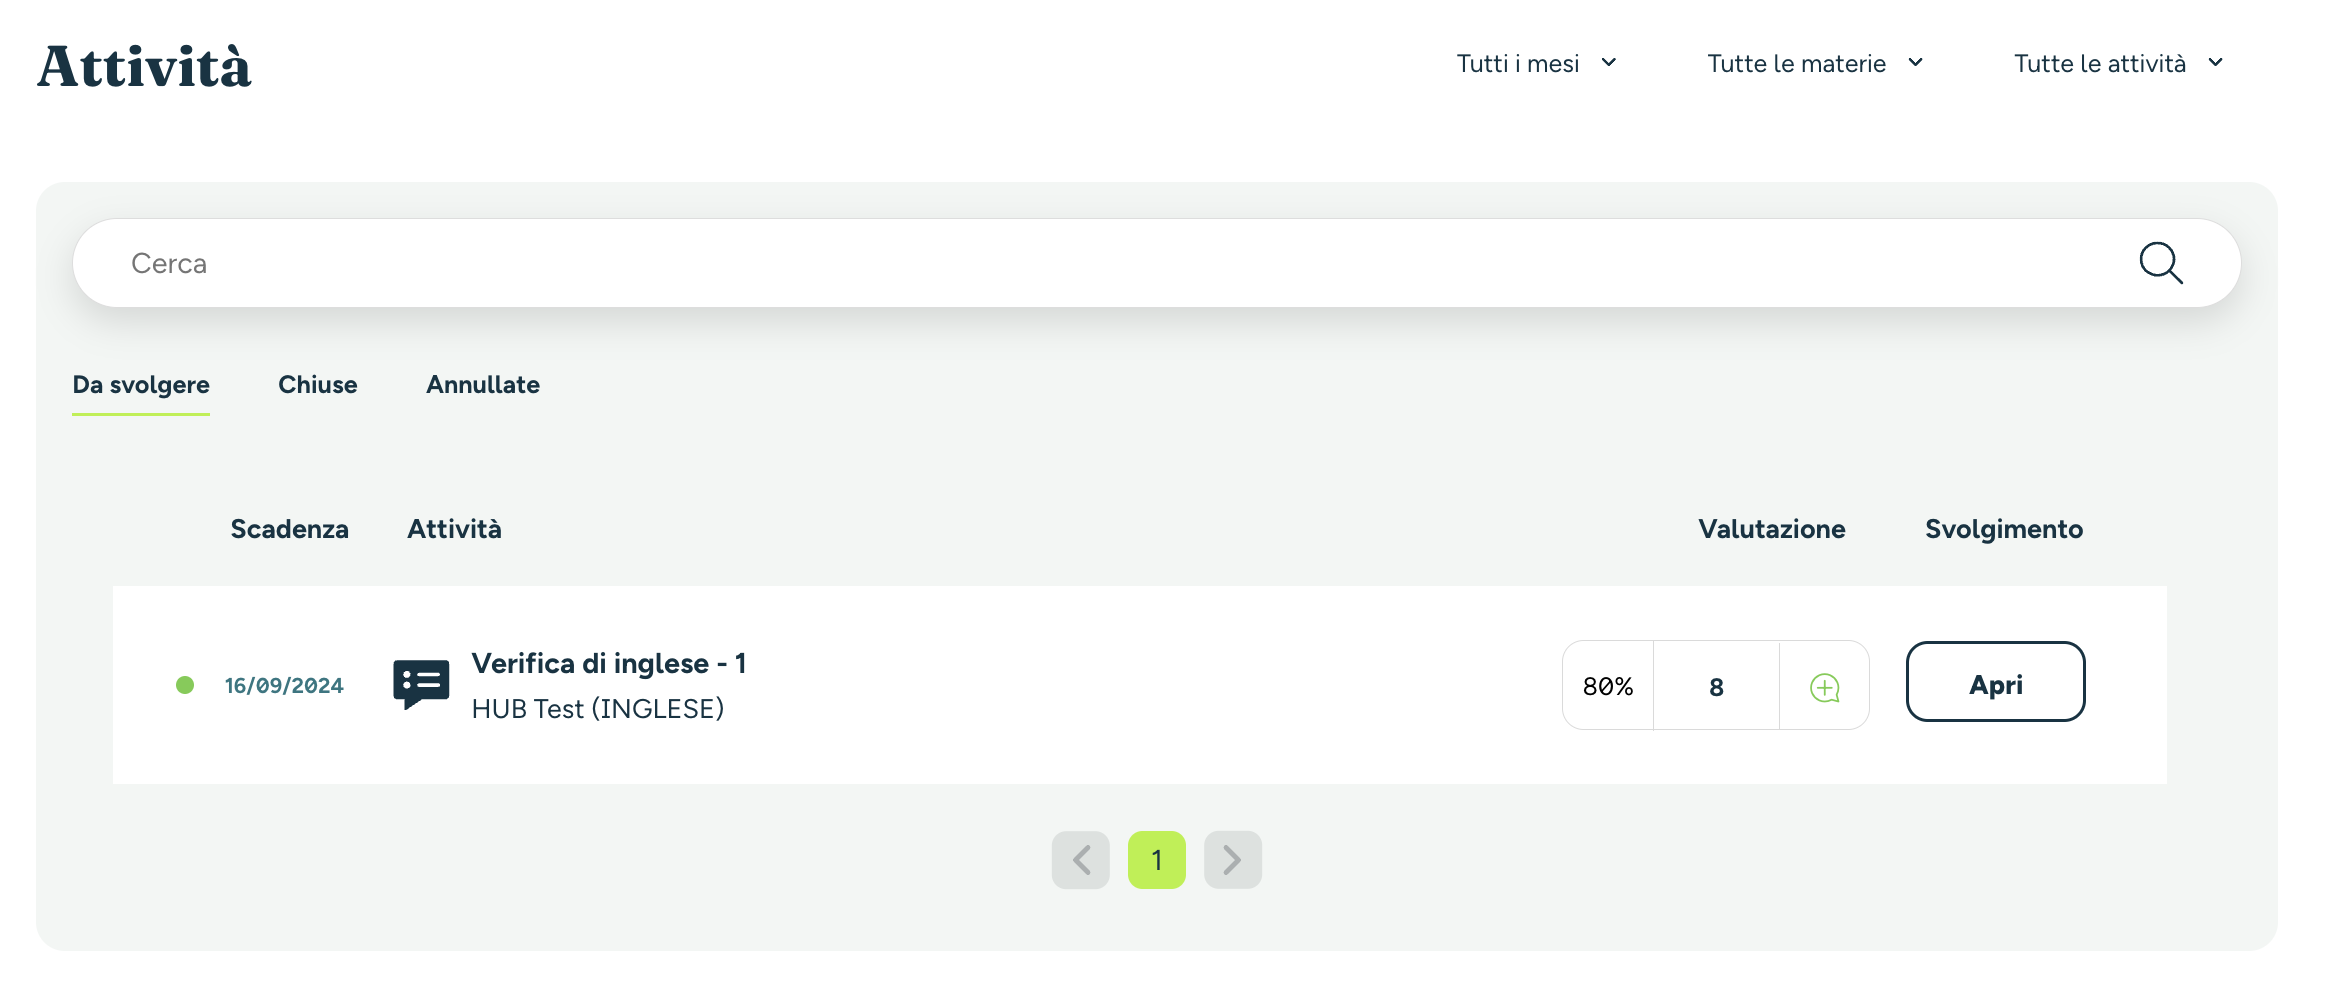
Task: Click the green add-comment plus icon
Action: coord(1825,687)
